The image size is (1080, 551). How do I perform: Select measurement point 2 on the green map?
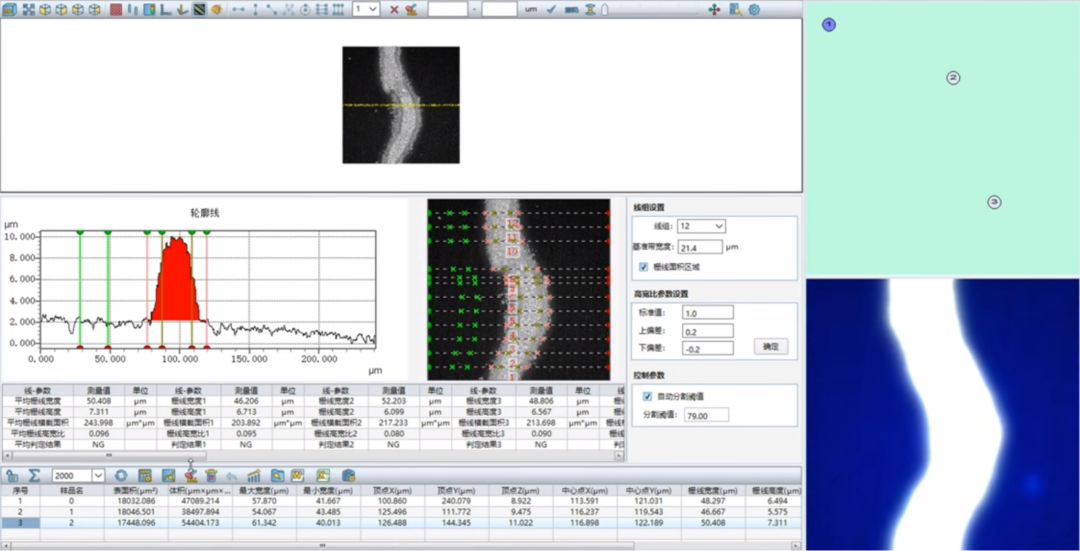tap(953, 77)
